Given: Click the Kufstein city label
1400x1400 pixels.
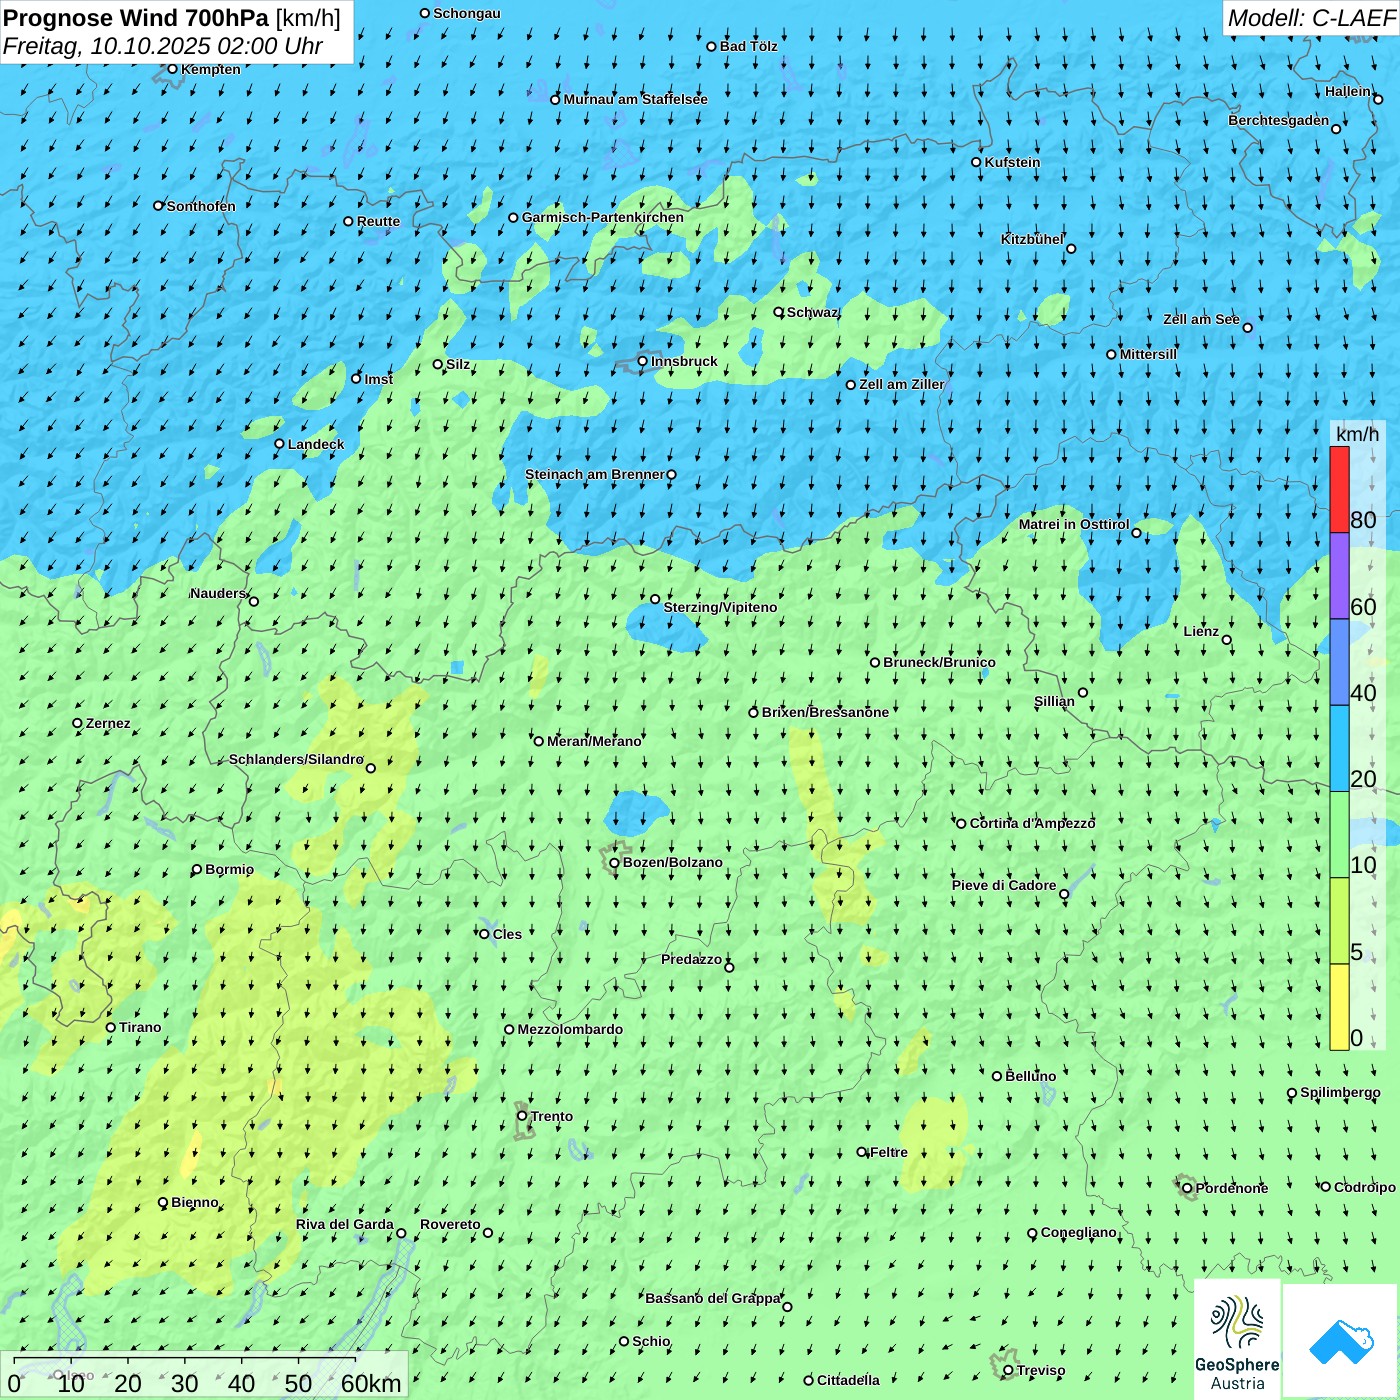Looking at the screenshot, I should tap(1012, 162).
